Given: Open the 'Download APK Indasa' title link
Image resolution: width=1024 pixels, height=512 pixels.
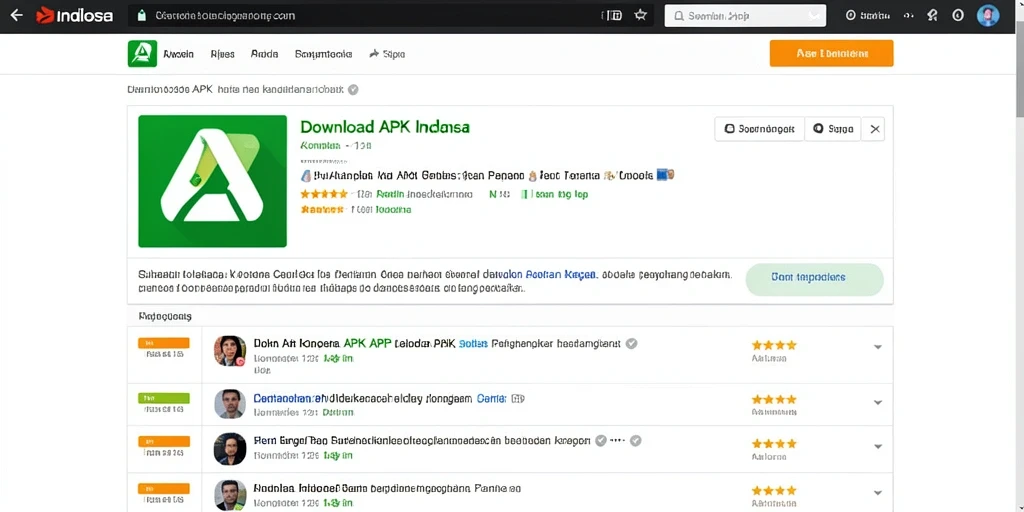Looking at the screenshot, I should click(x=385, y=126).
